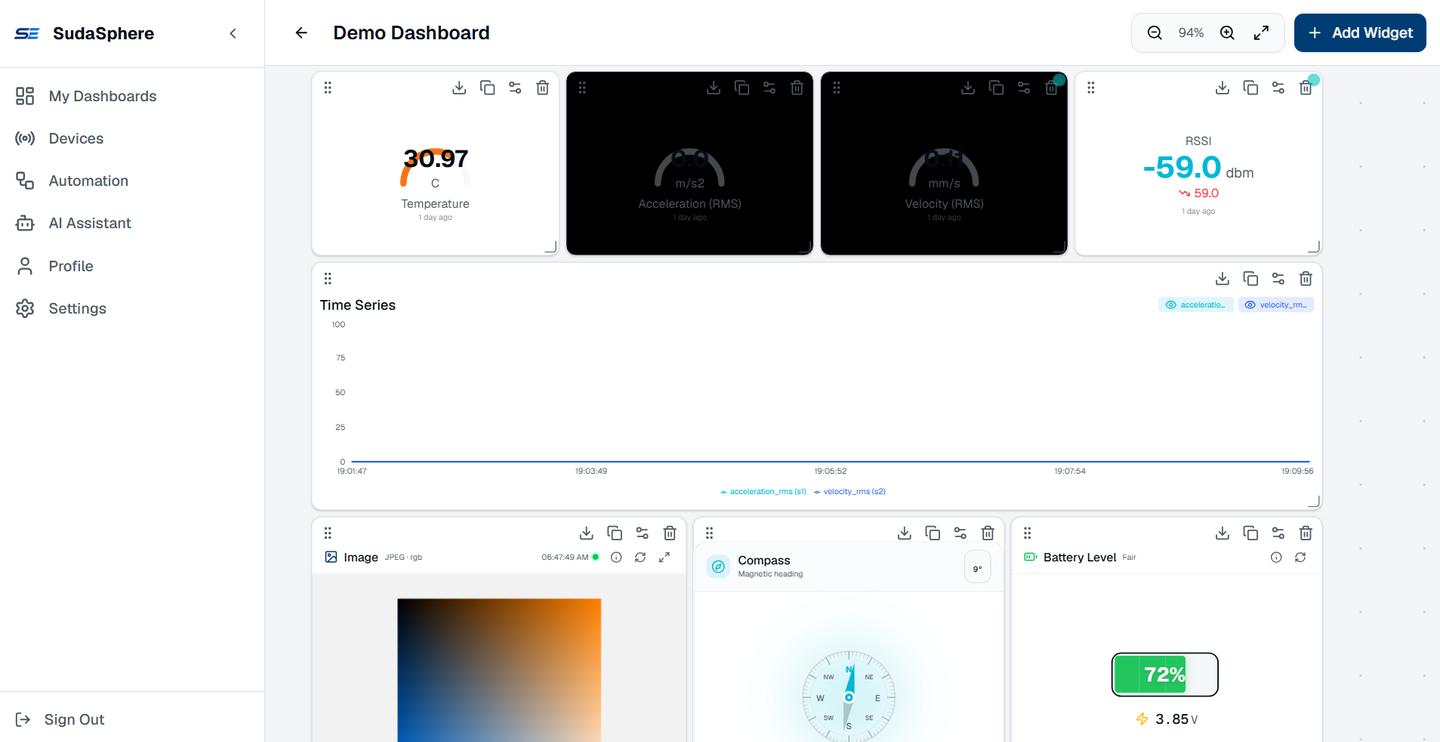1440x742 pixels.
Task: Click the Add Widget button
Action: 1360,33
